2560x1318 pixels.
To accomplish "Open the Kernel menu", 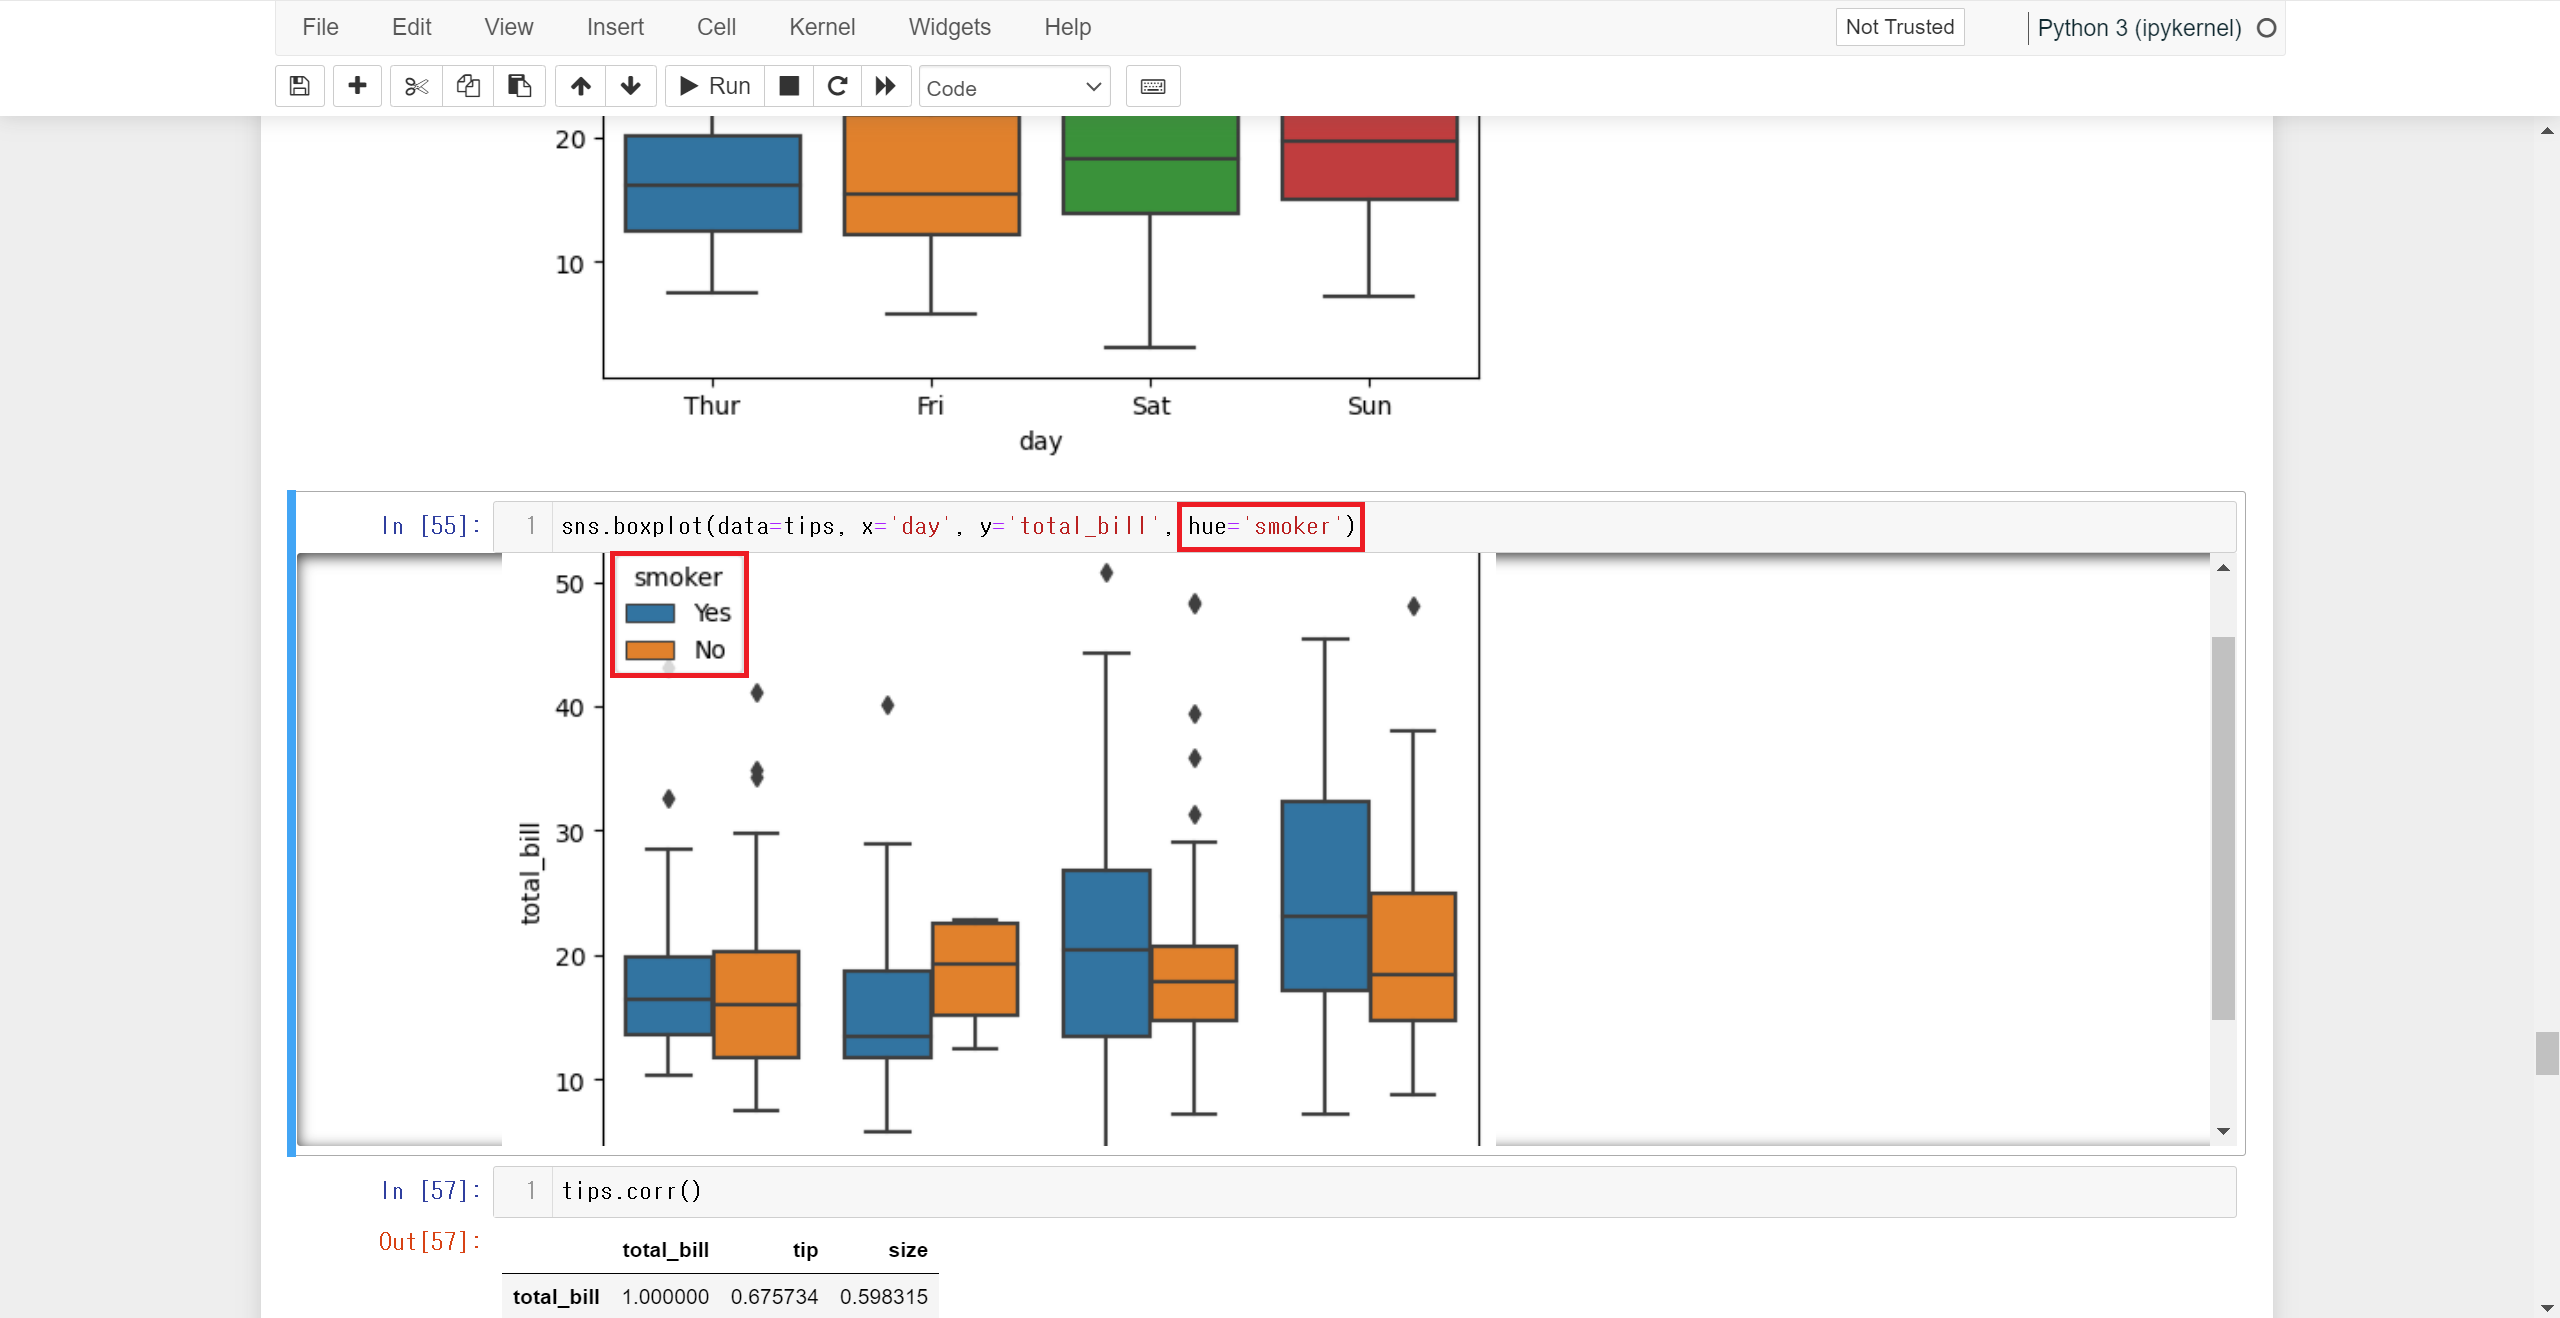I will coord(821,27).
